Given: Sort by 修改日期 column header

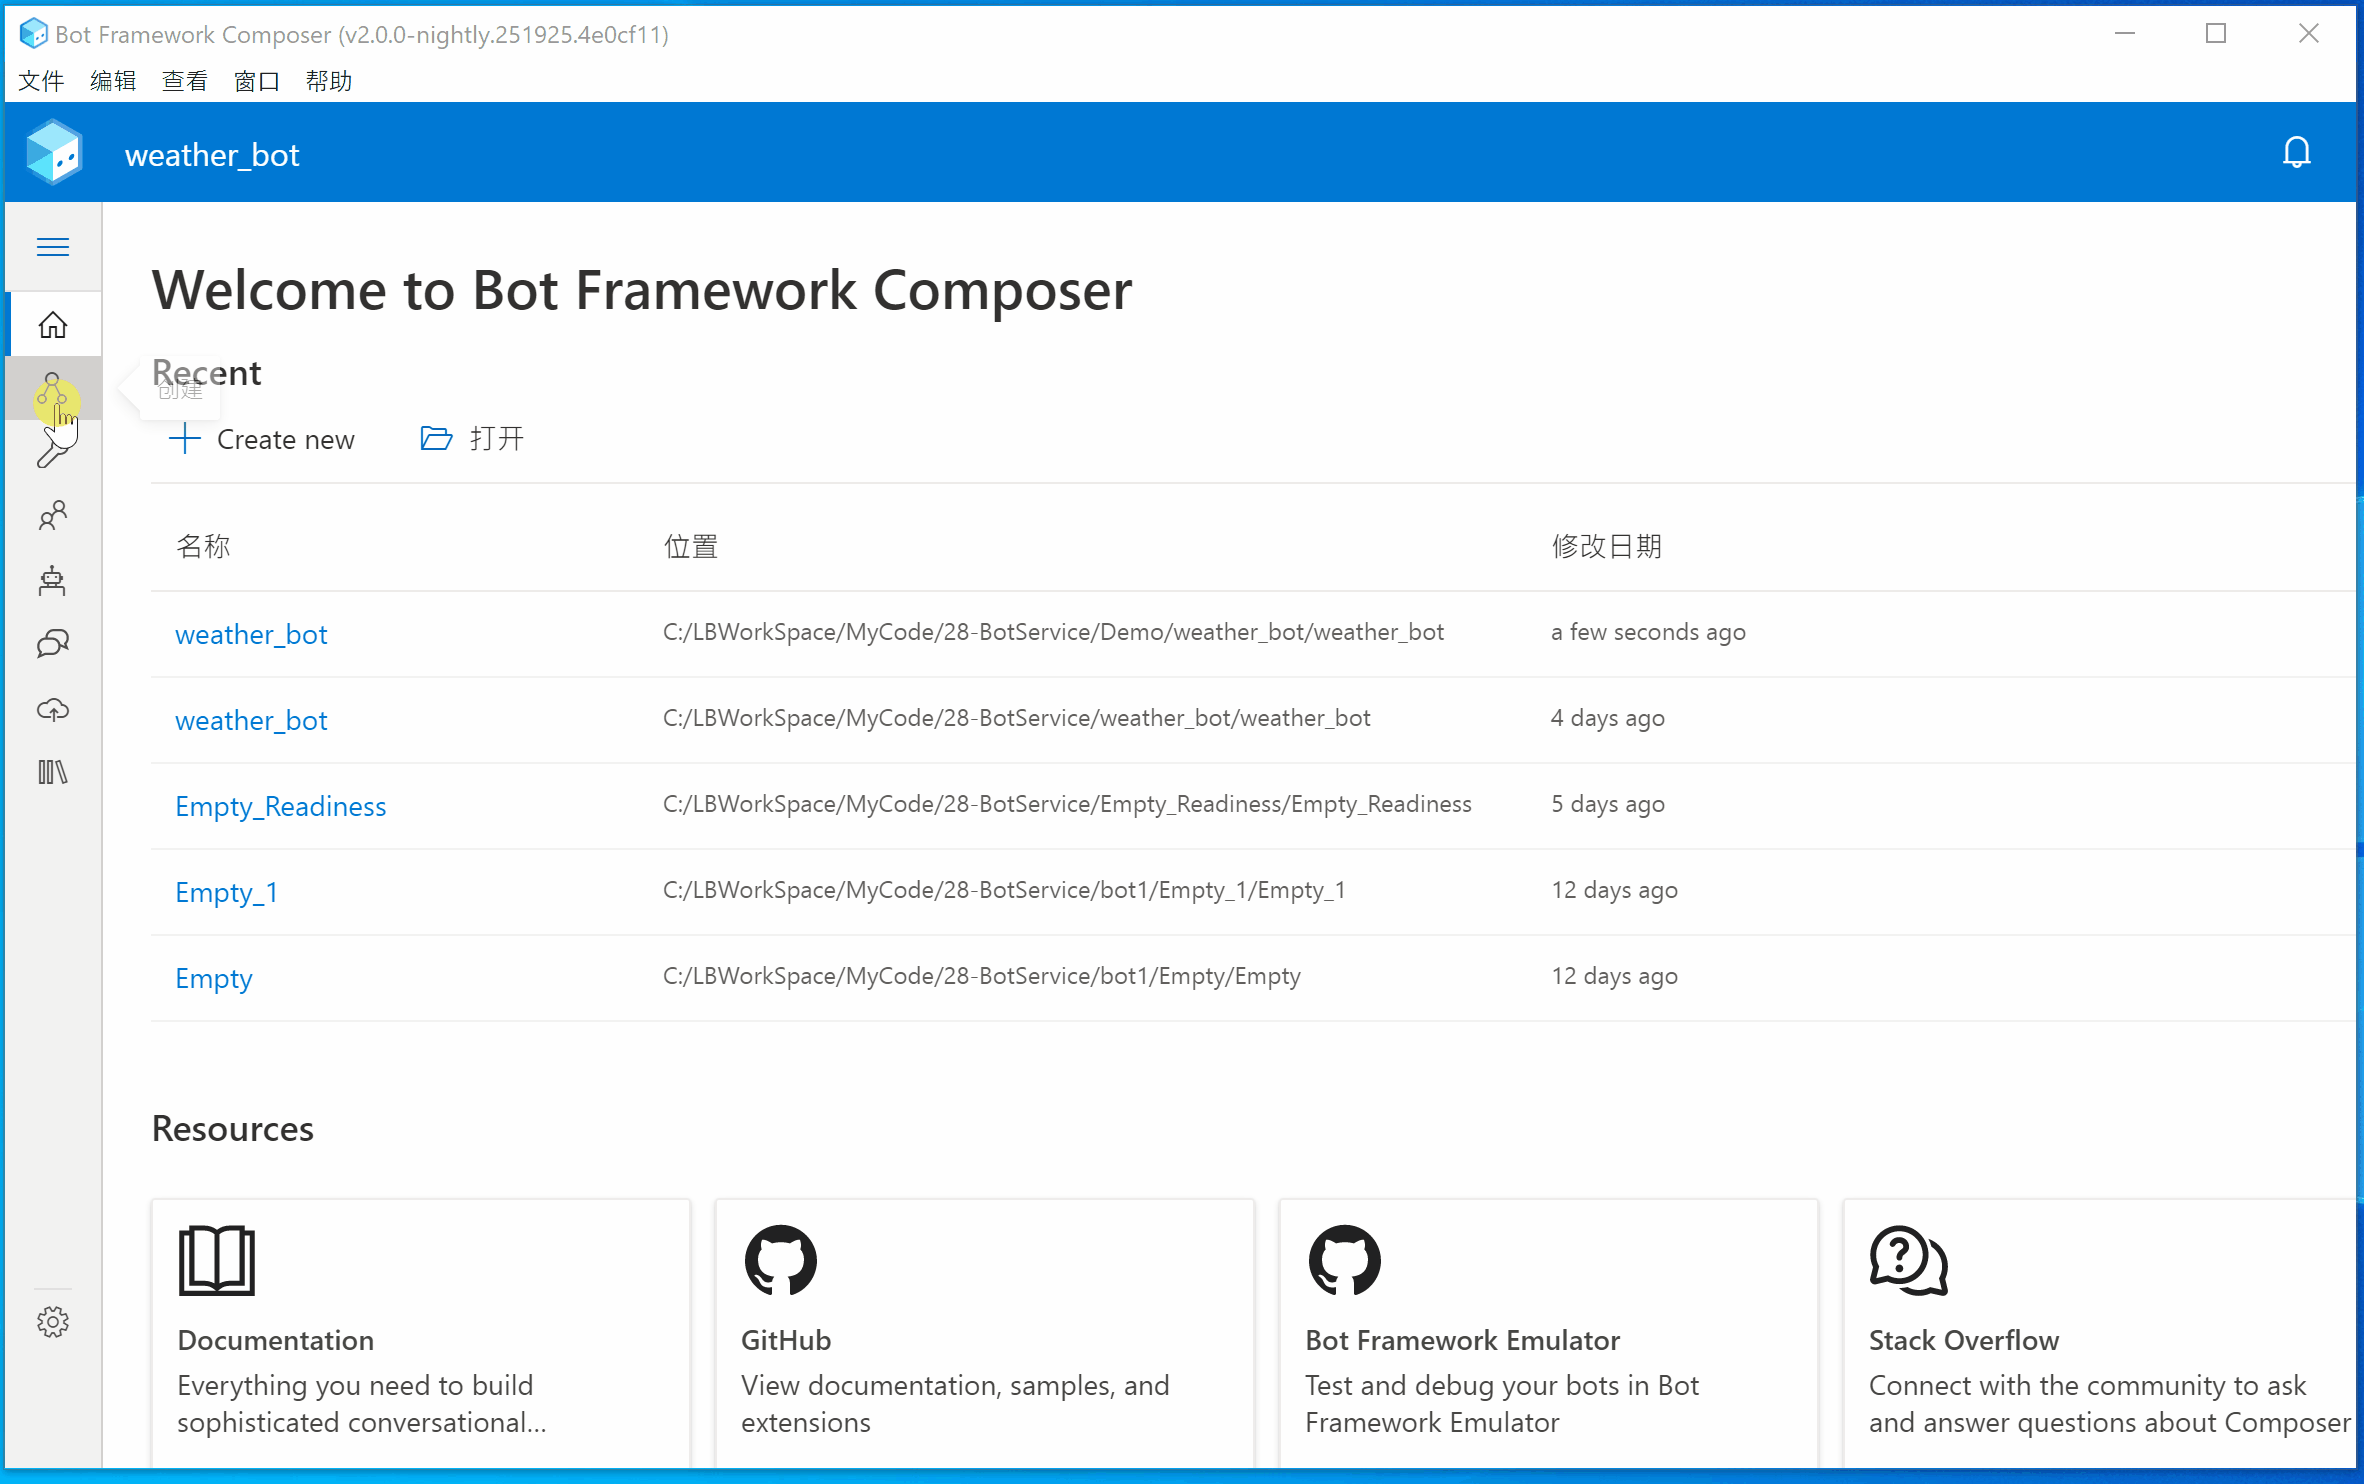Looking at the screenshot, I should (x=1606, y=546).
